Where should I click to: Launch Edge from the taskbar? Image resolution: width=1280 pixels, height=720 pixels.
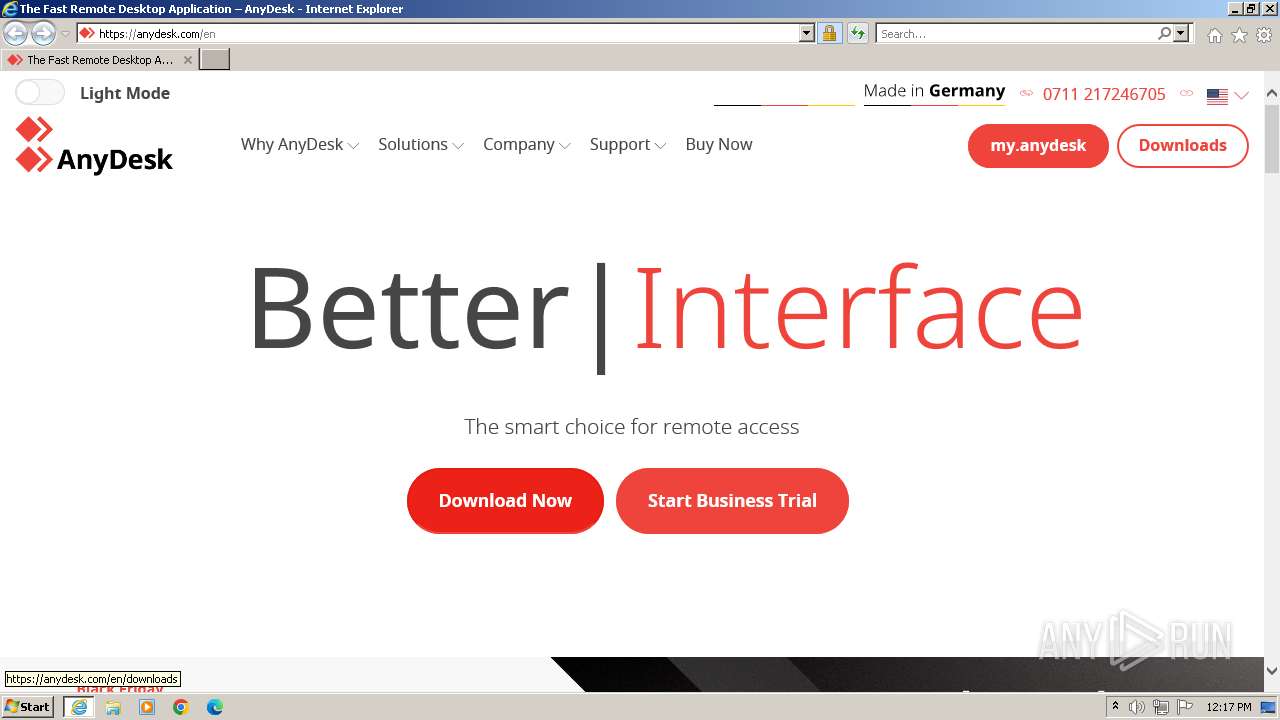pyautogui.click(x=215, y=707)
